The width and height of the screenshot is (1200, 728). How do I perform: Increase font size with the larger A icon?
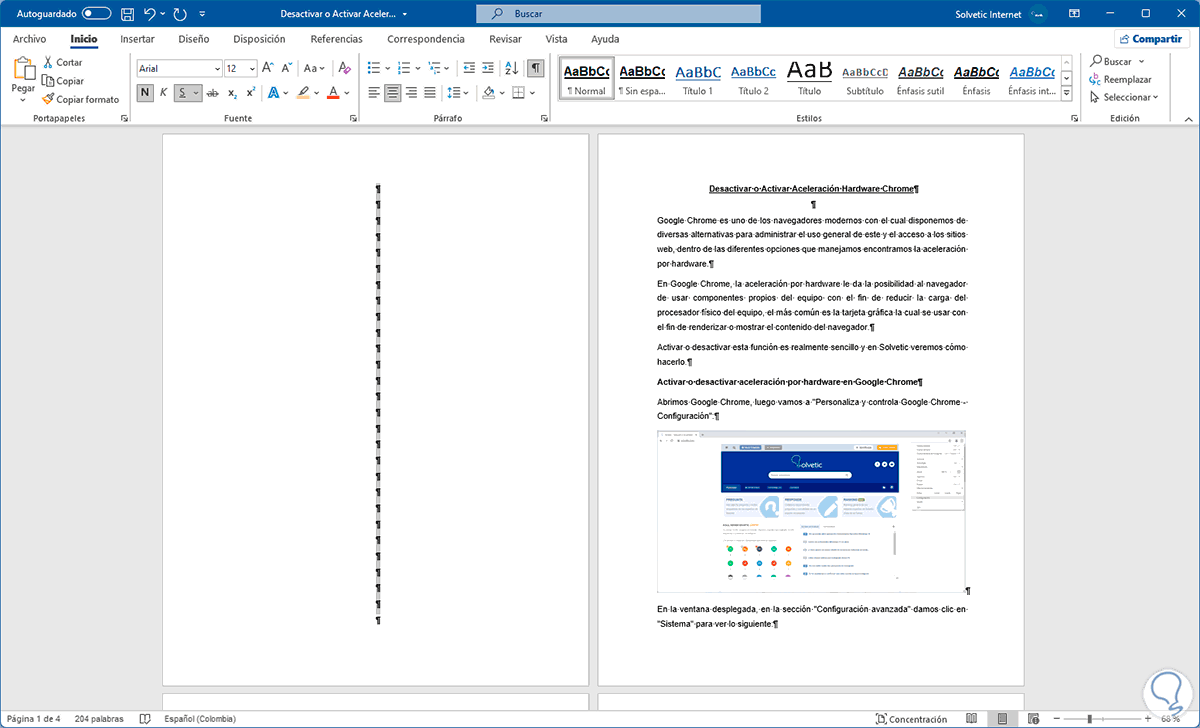pos(268,68)
